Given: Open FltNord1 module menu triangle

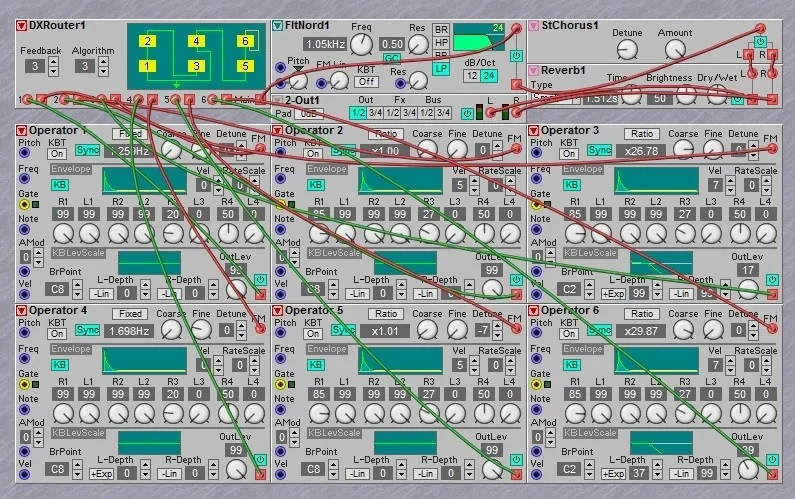Looking at the screenshot, I should coord(277,25).
